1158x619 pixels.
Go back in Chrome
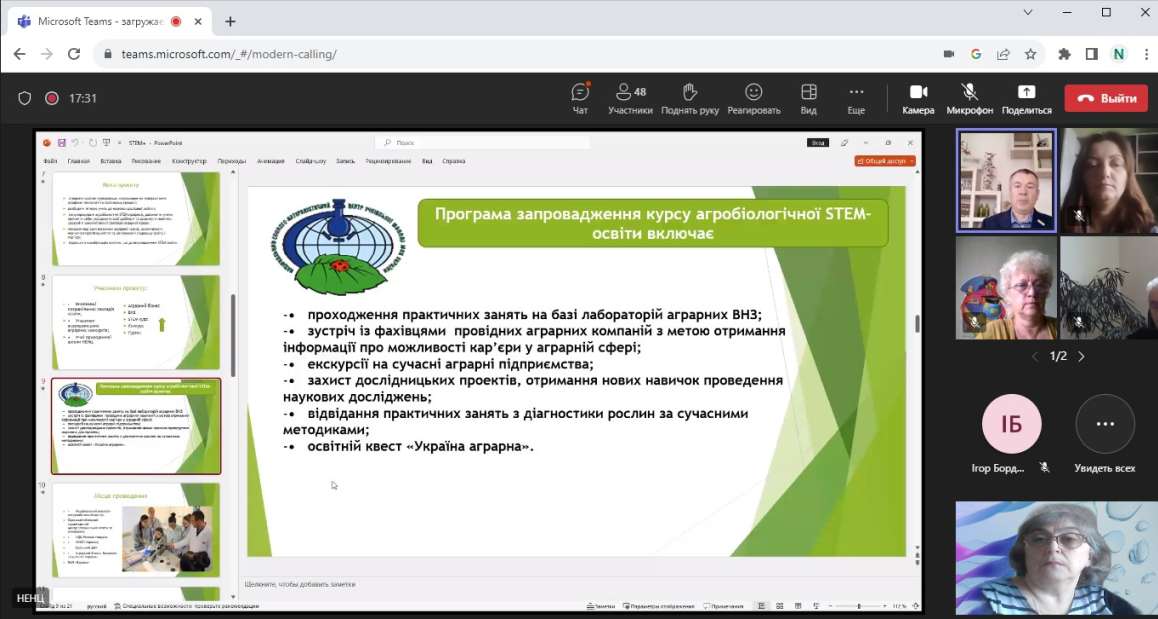click(x=19, y=54)
